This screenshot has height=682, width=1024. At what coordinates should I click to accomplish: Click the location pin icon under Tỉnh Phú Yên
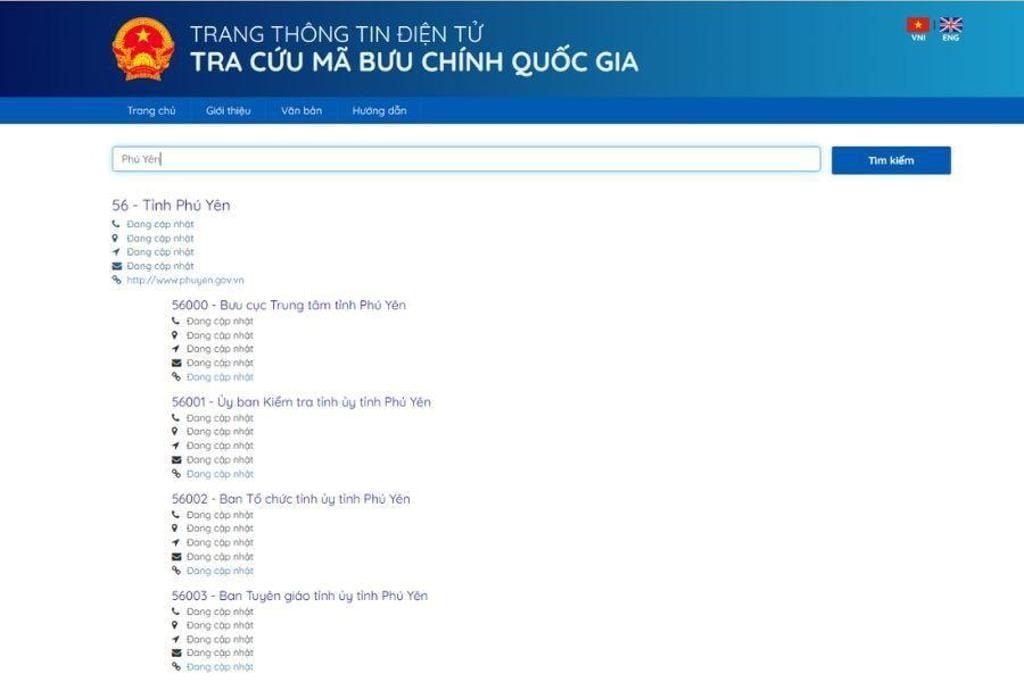pos(116,238)
